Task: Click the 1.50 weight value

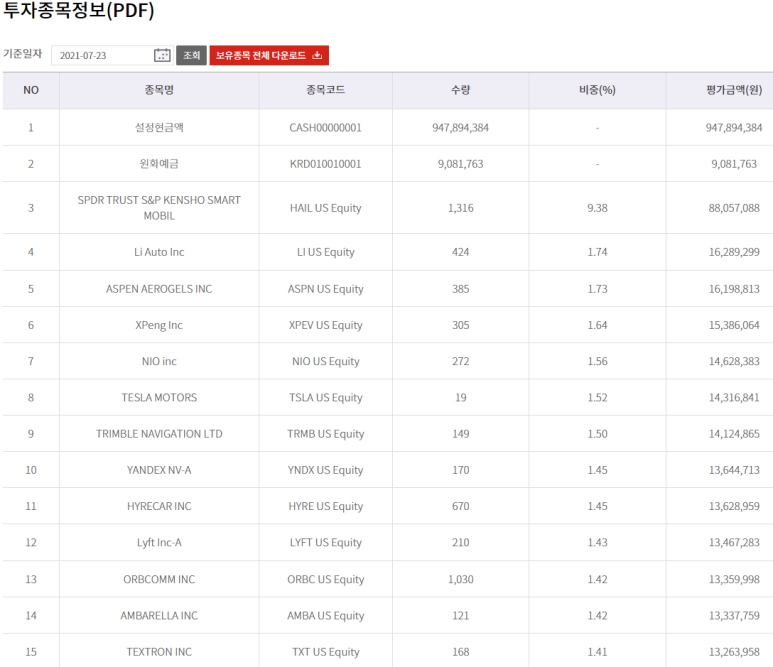Action: pyautogui.click(x=597, y=434)
